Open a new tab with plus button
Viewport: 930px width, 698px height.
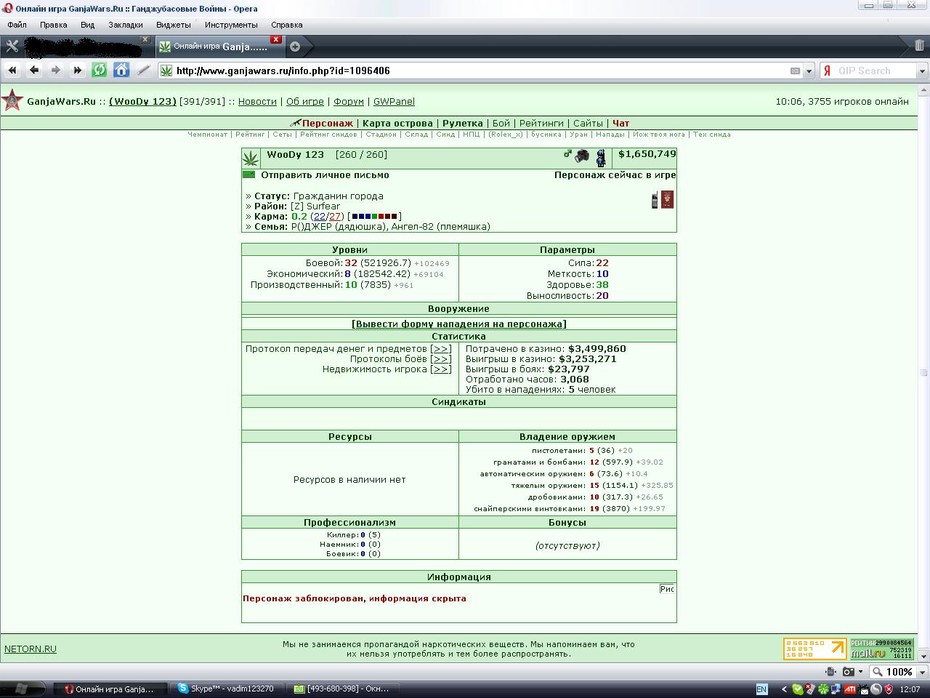(295, 46)
